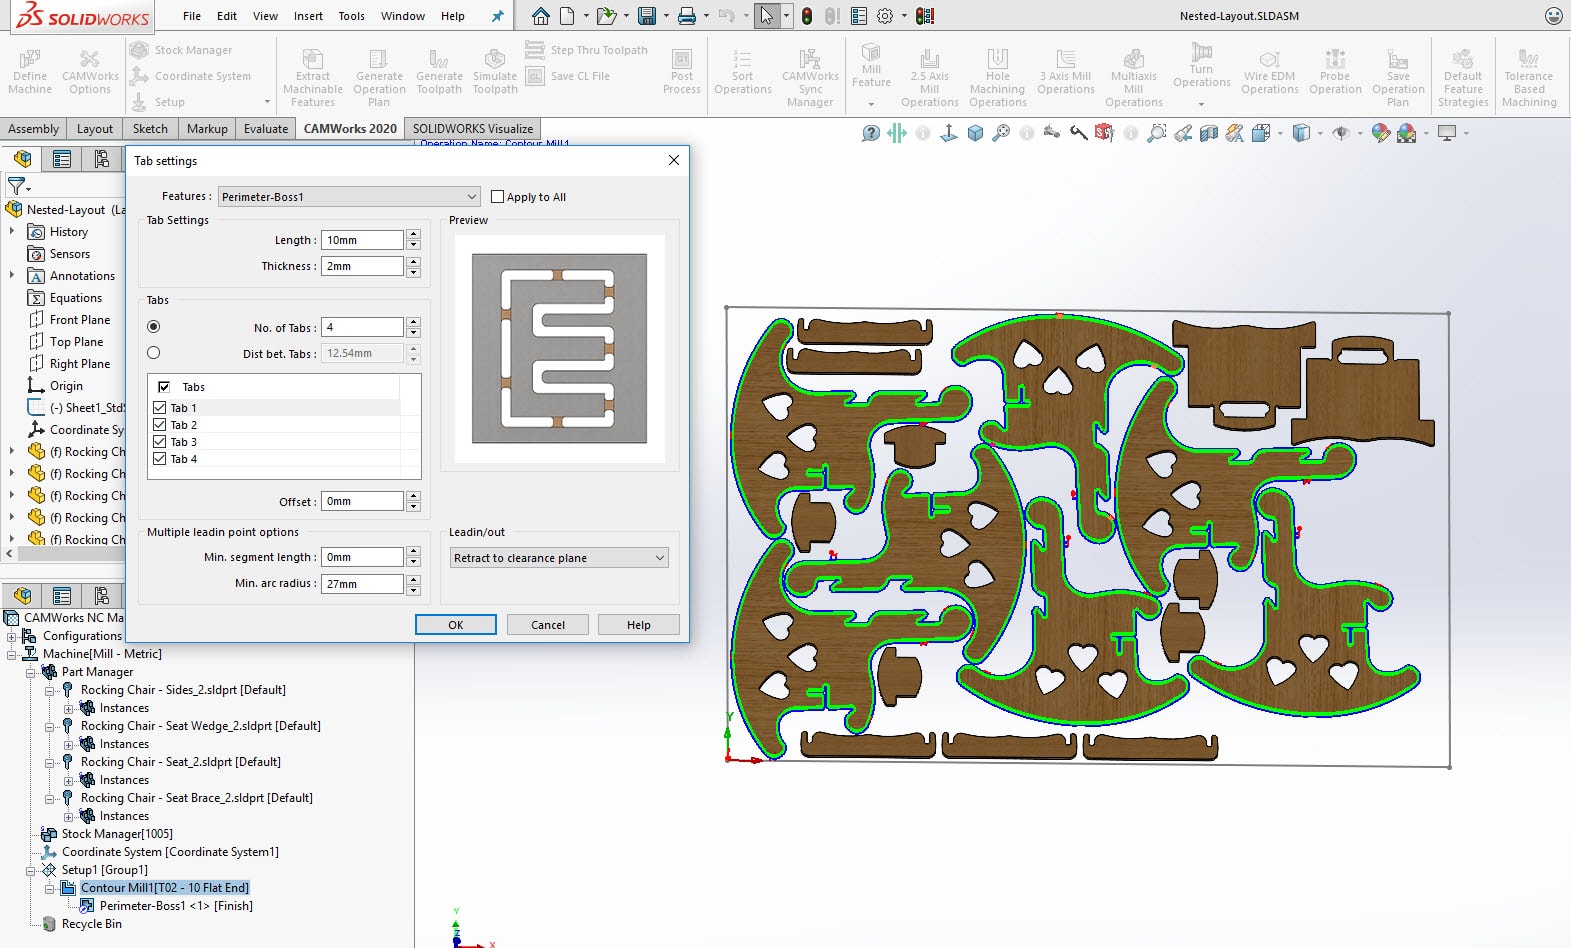
Task: Open the Mill Feature dropdown arrow
Action: click(x=871, y=104)
